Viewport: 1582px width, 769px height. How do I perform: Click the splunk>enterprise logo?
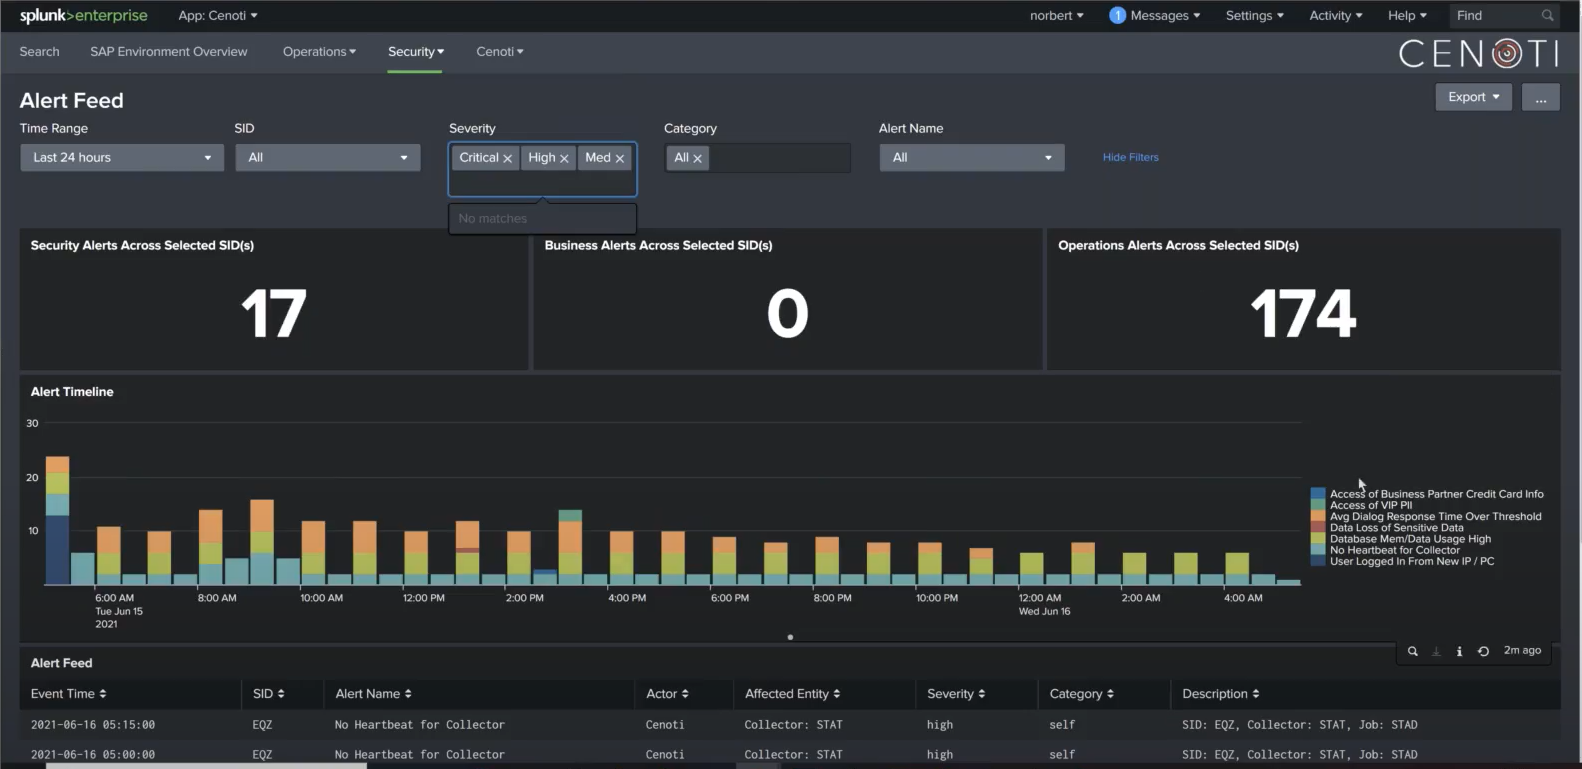[84, 15]
